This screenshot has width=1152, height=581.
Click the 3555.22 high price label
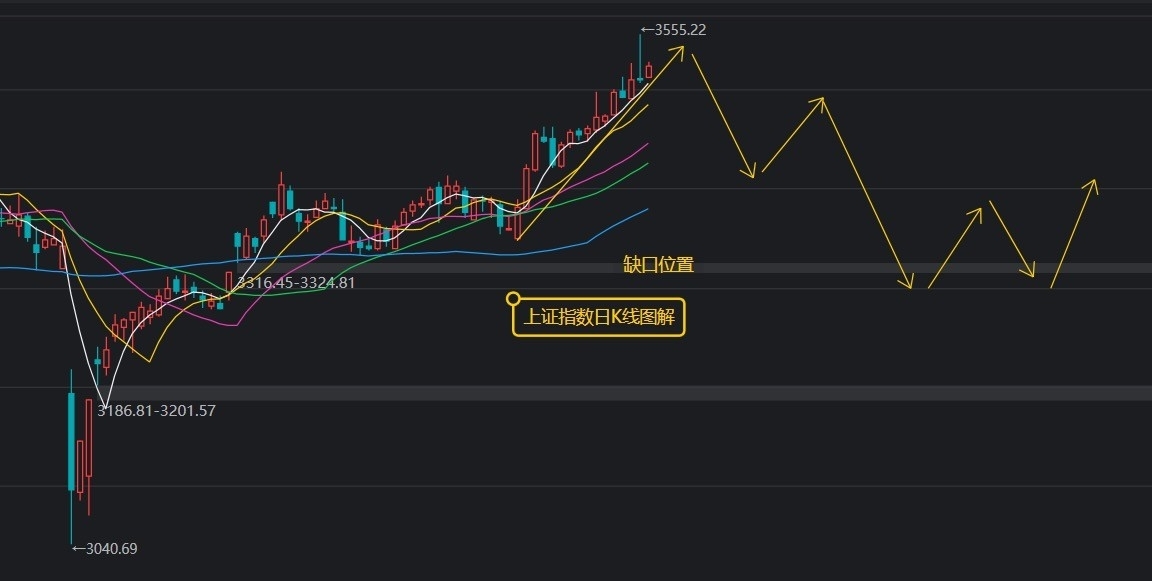(x=674, y=30)
